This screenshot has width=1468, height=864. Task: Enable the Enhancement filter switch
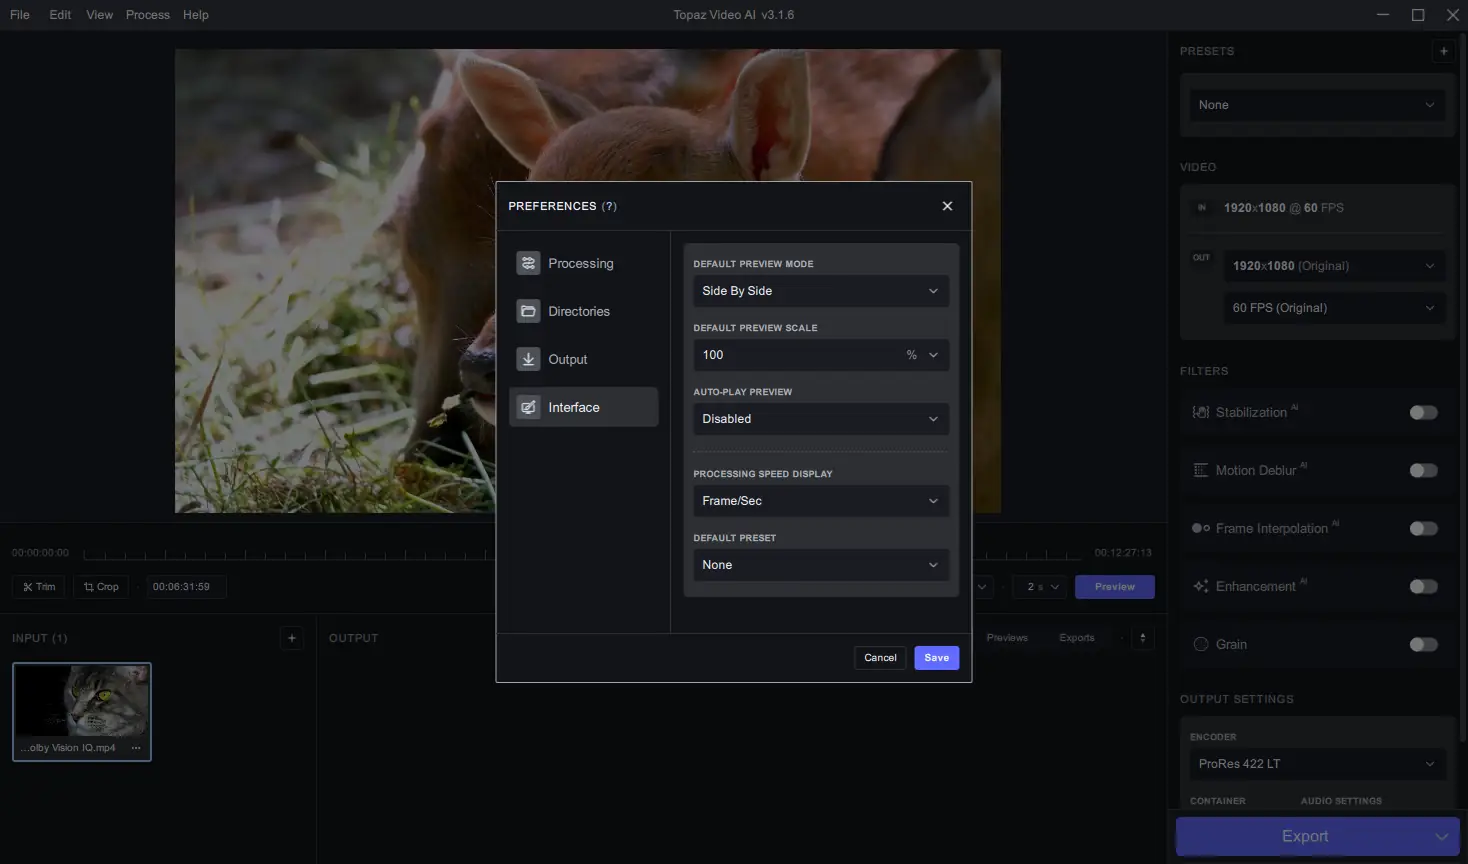[1423, 587]
